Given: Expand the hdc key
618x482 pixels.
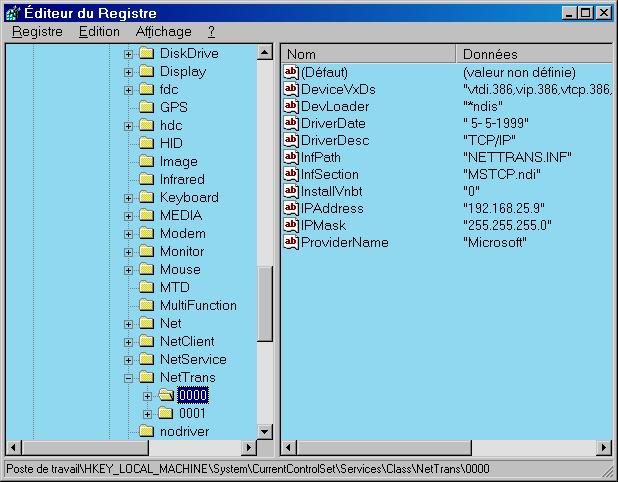Looking at the screenshot, I should pos(128,126).
